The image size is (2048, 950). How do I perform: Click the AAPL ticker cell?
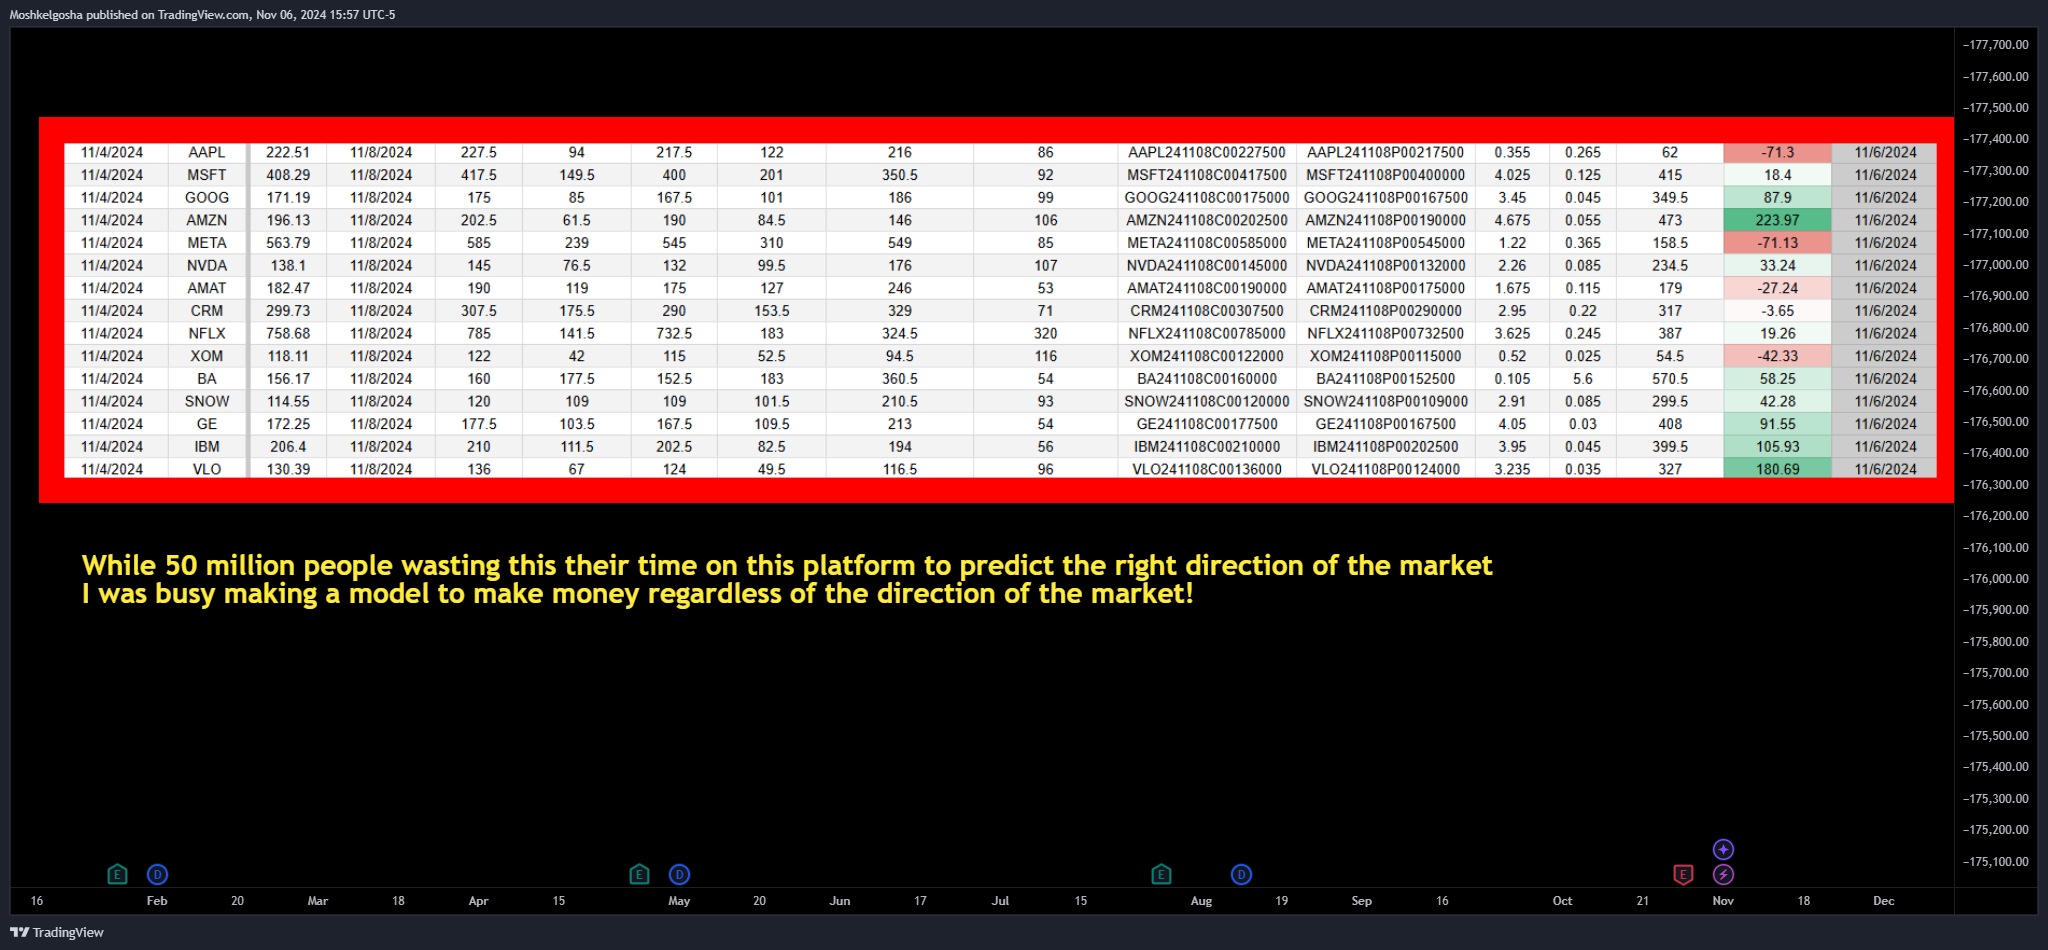coord(207,152)
